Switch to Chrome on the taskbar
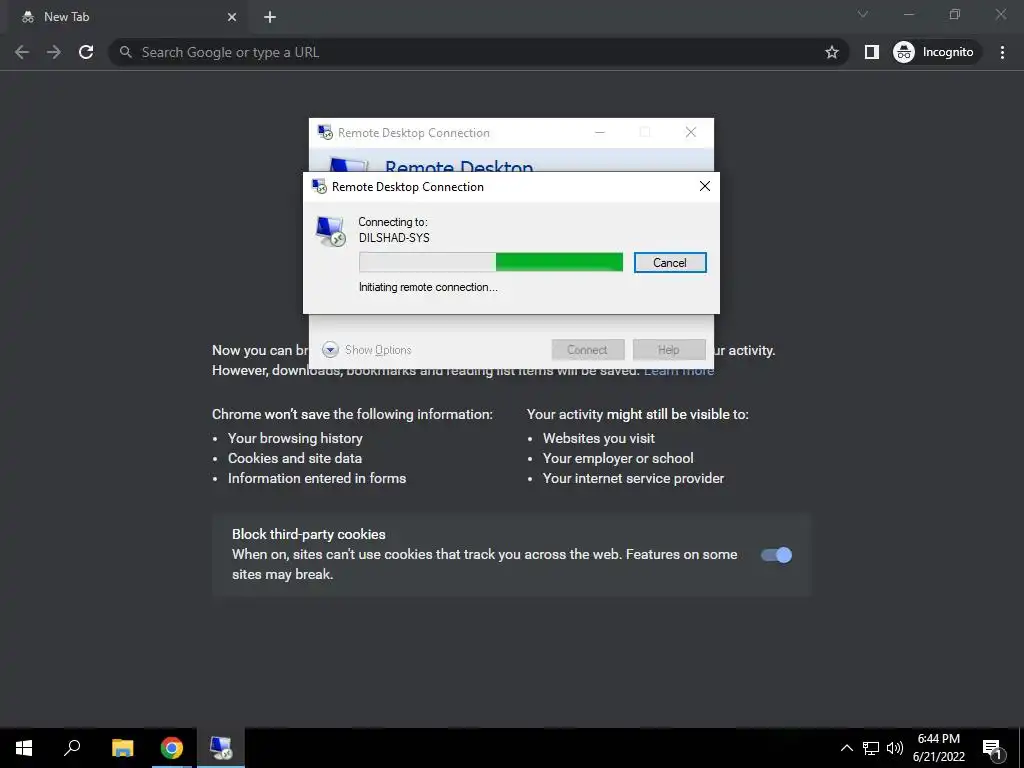Screen dimensions: 1024x768 tap(172, 748)
